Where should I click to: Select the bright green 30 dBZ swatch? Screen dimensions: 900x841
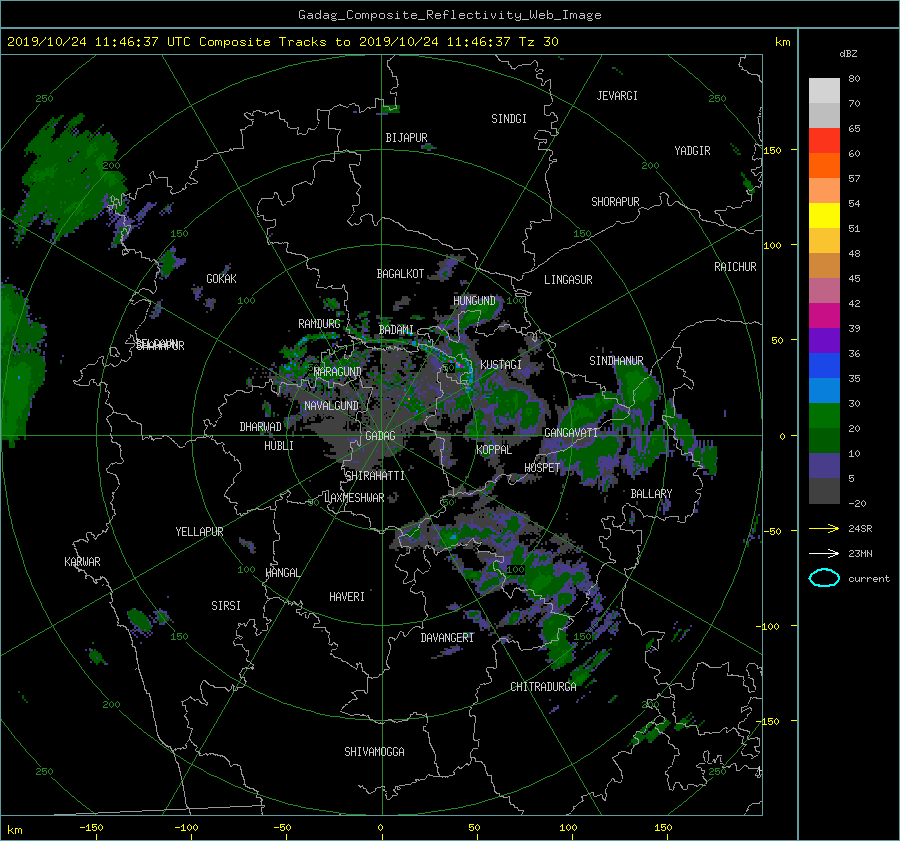tap(824, 415)
